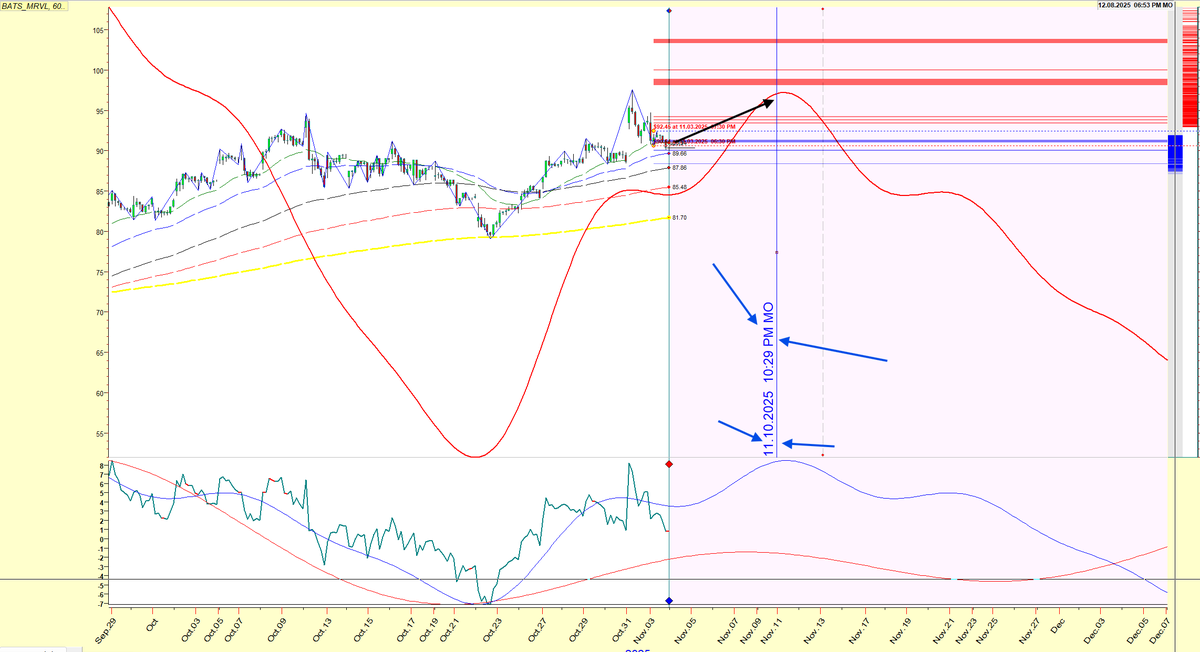Click the 87.86 moving average value
Screen dimensions: 1200x652
[x=679, y=168]
